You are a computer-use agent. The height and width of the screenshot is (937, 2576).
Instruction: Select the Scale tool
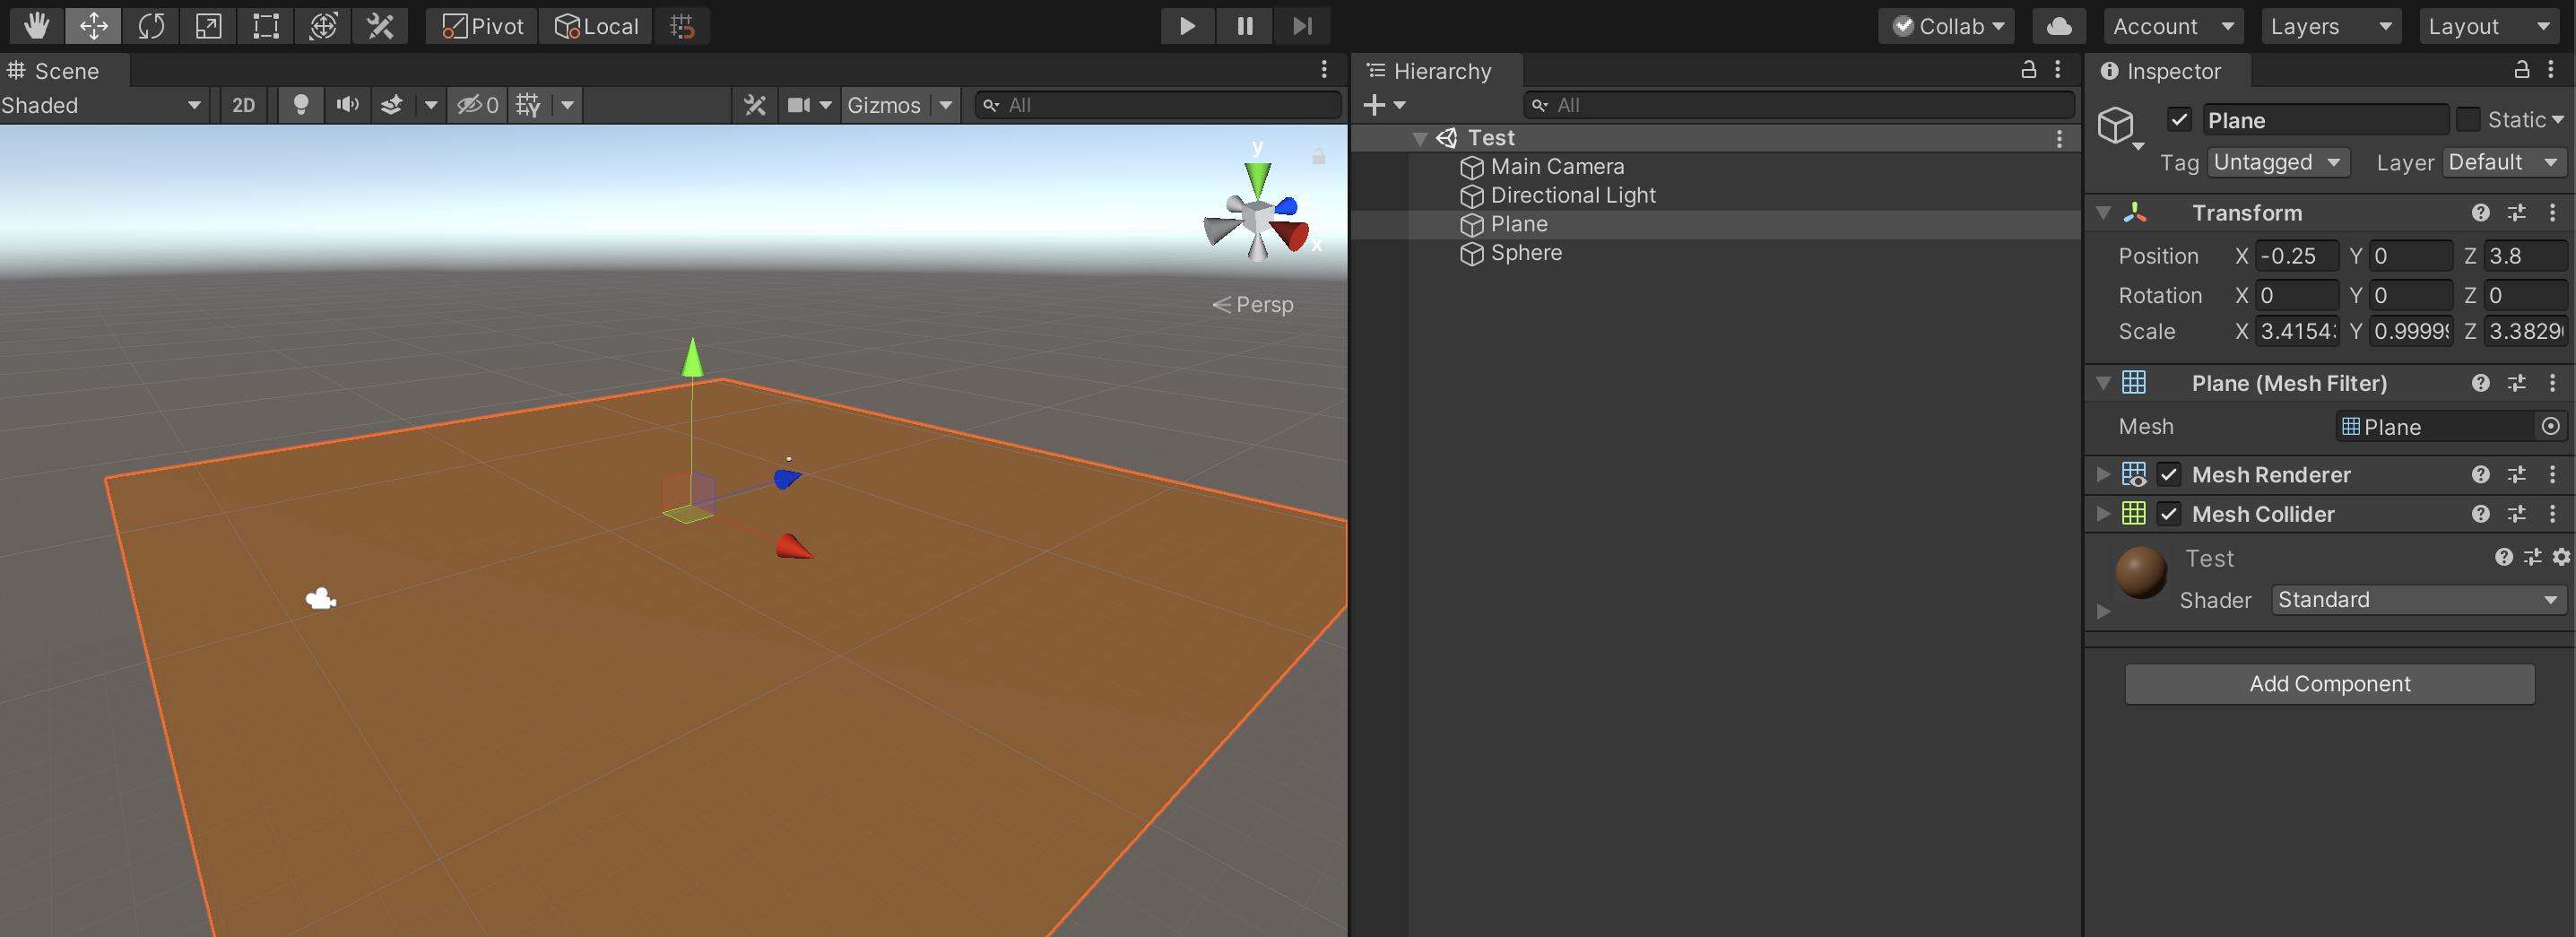tap(208, 26)
